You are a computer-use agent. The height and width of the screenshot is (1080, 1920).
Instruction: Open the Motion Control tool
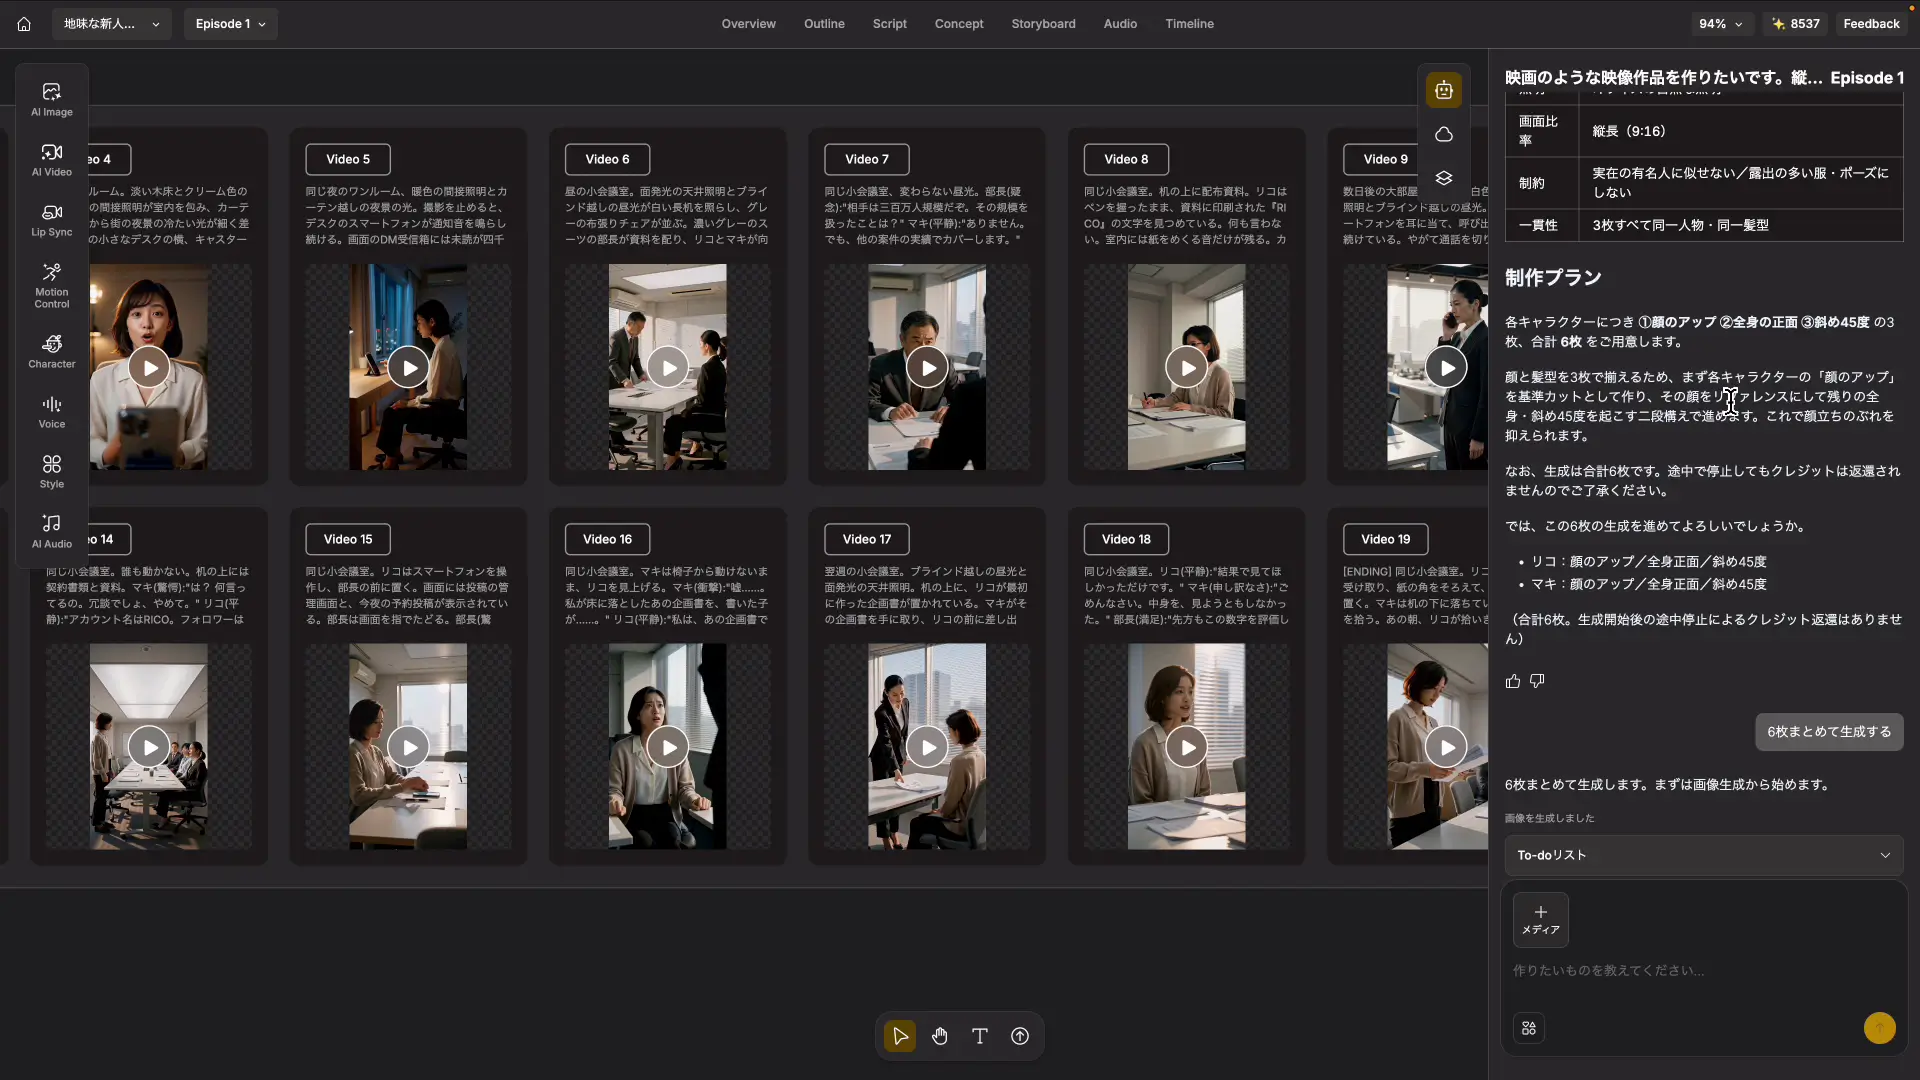tap(52, 285)
